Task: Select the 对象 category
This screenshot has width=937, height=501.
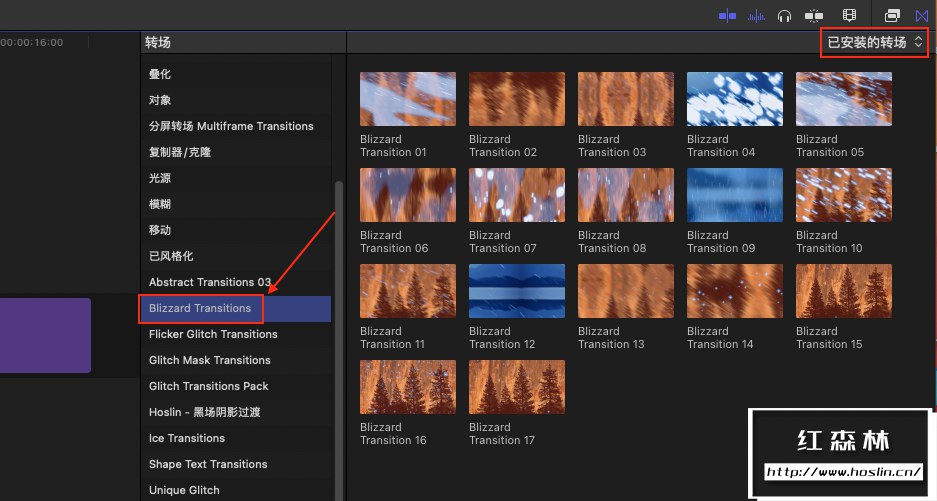Action: [x=235, y=100]
